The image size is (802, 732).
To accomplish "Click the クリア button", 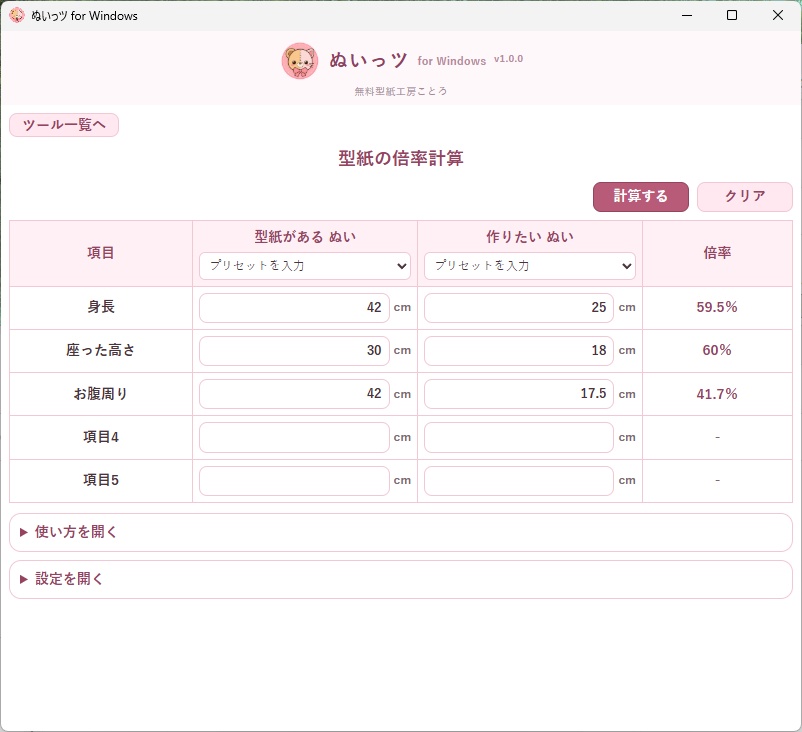I will (x=745, y=196).
